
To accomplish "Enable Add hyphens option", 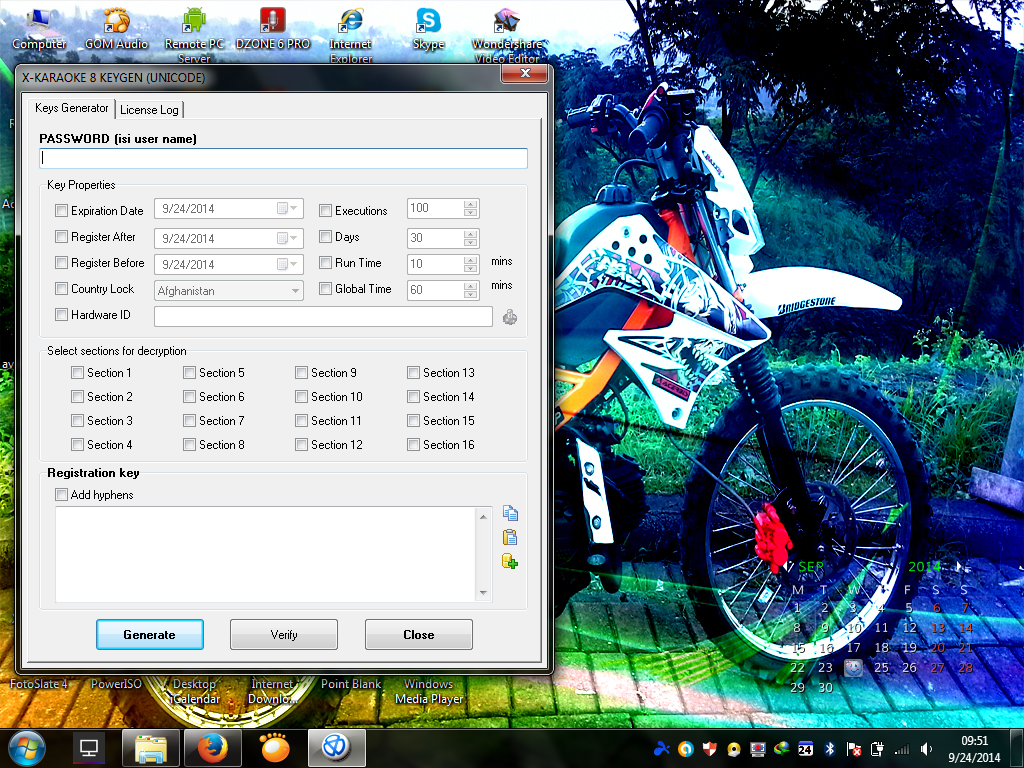I will (x=61, y=494).
